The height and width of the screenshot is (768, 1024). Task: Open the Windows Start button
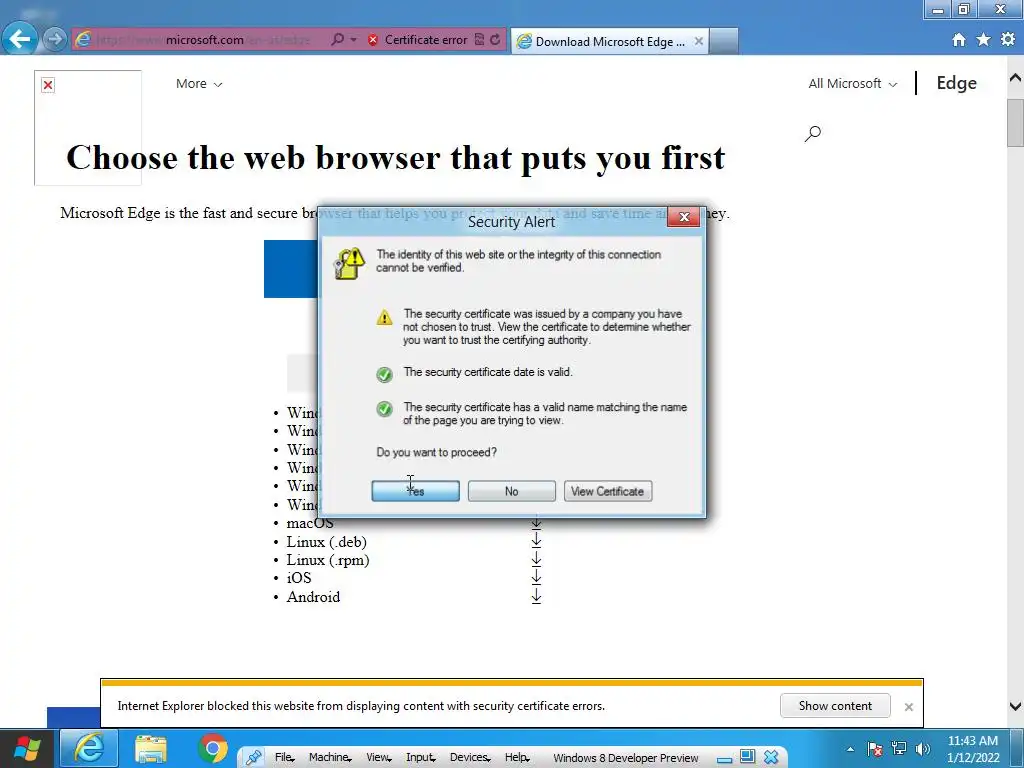[x=27, y=748]
